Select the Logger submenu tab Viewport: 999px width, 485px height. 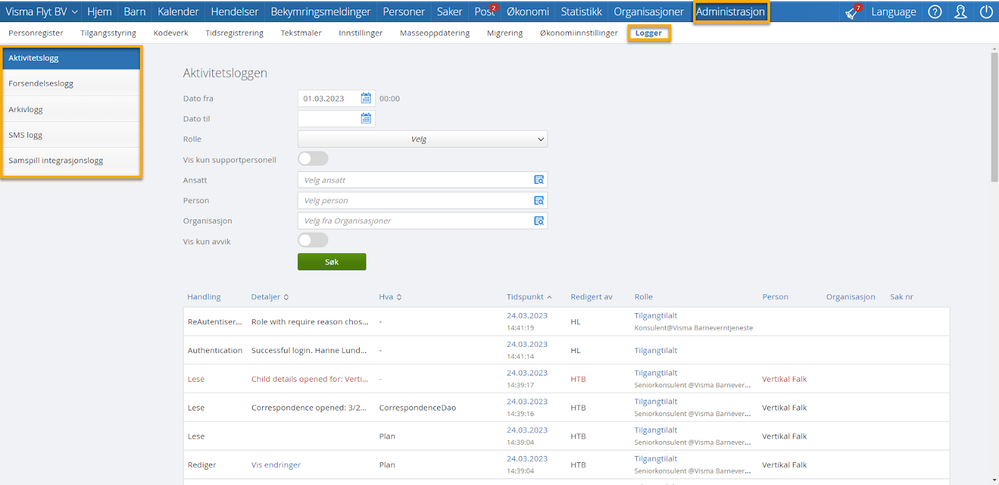click(649, 33)
